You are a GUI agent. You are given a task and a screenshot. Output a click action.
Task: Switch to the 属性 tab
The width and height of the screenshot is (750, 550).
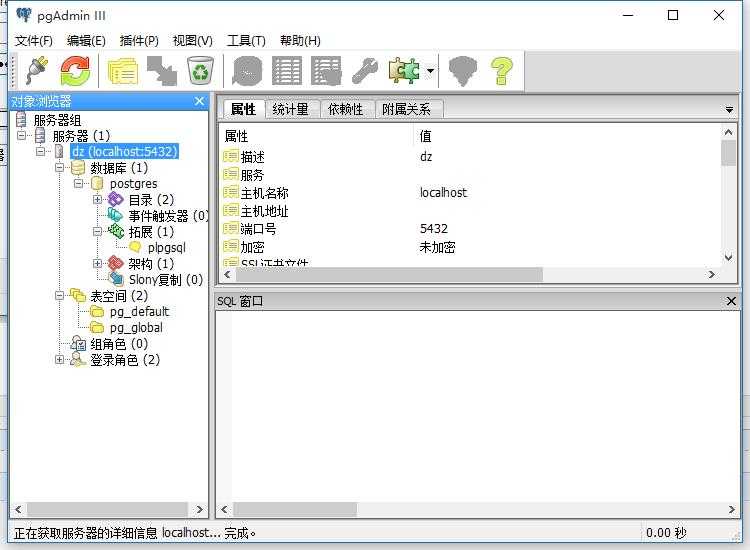(243, 109)
